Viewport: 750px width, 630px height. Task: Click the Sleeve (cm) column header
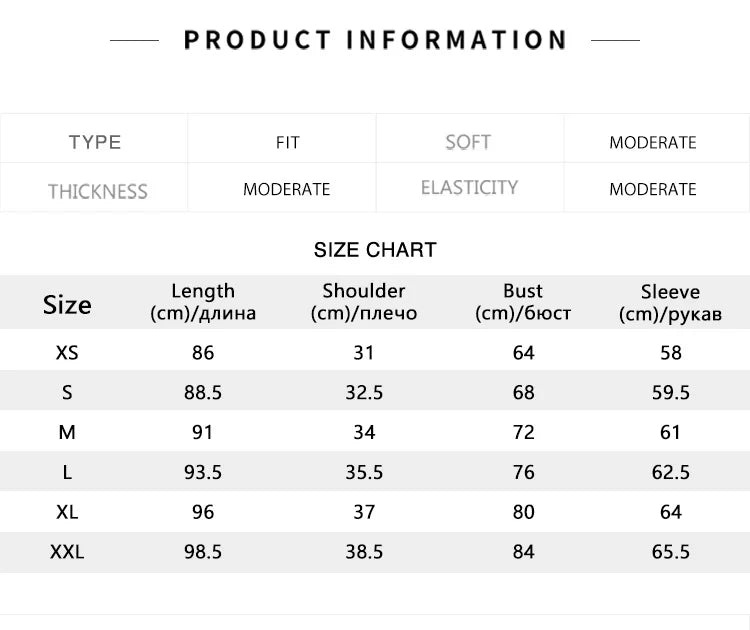click(x=670, y=303)
